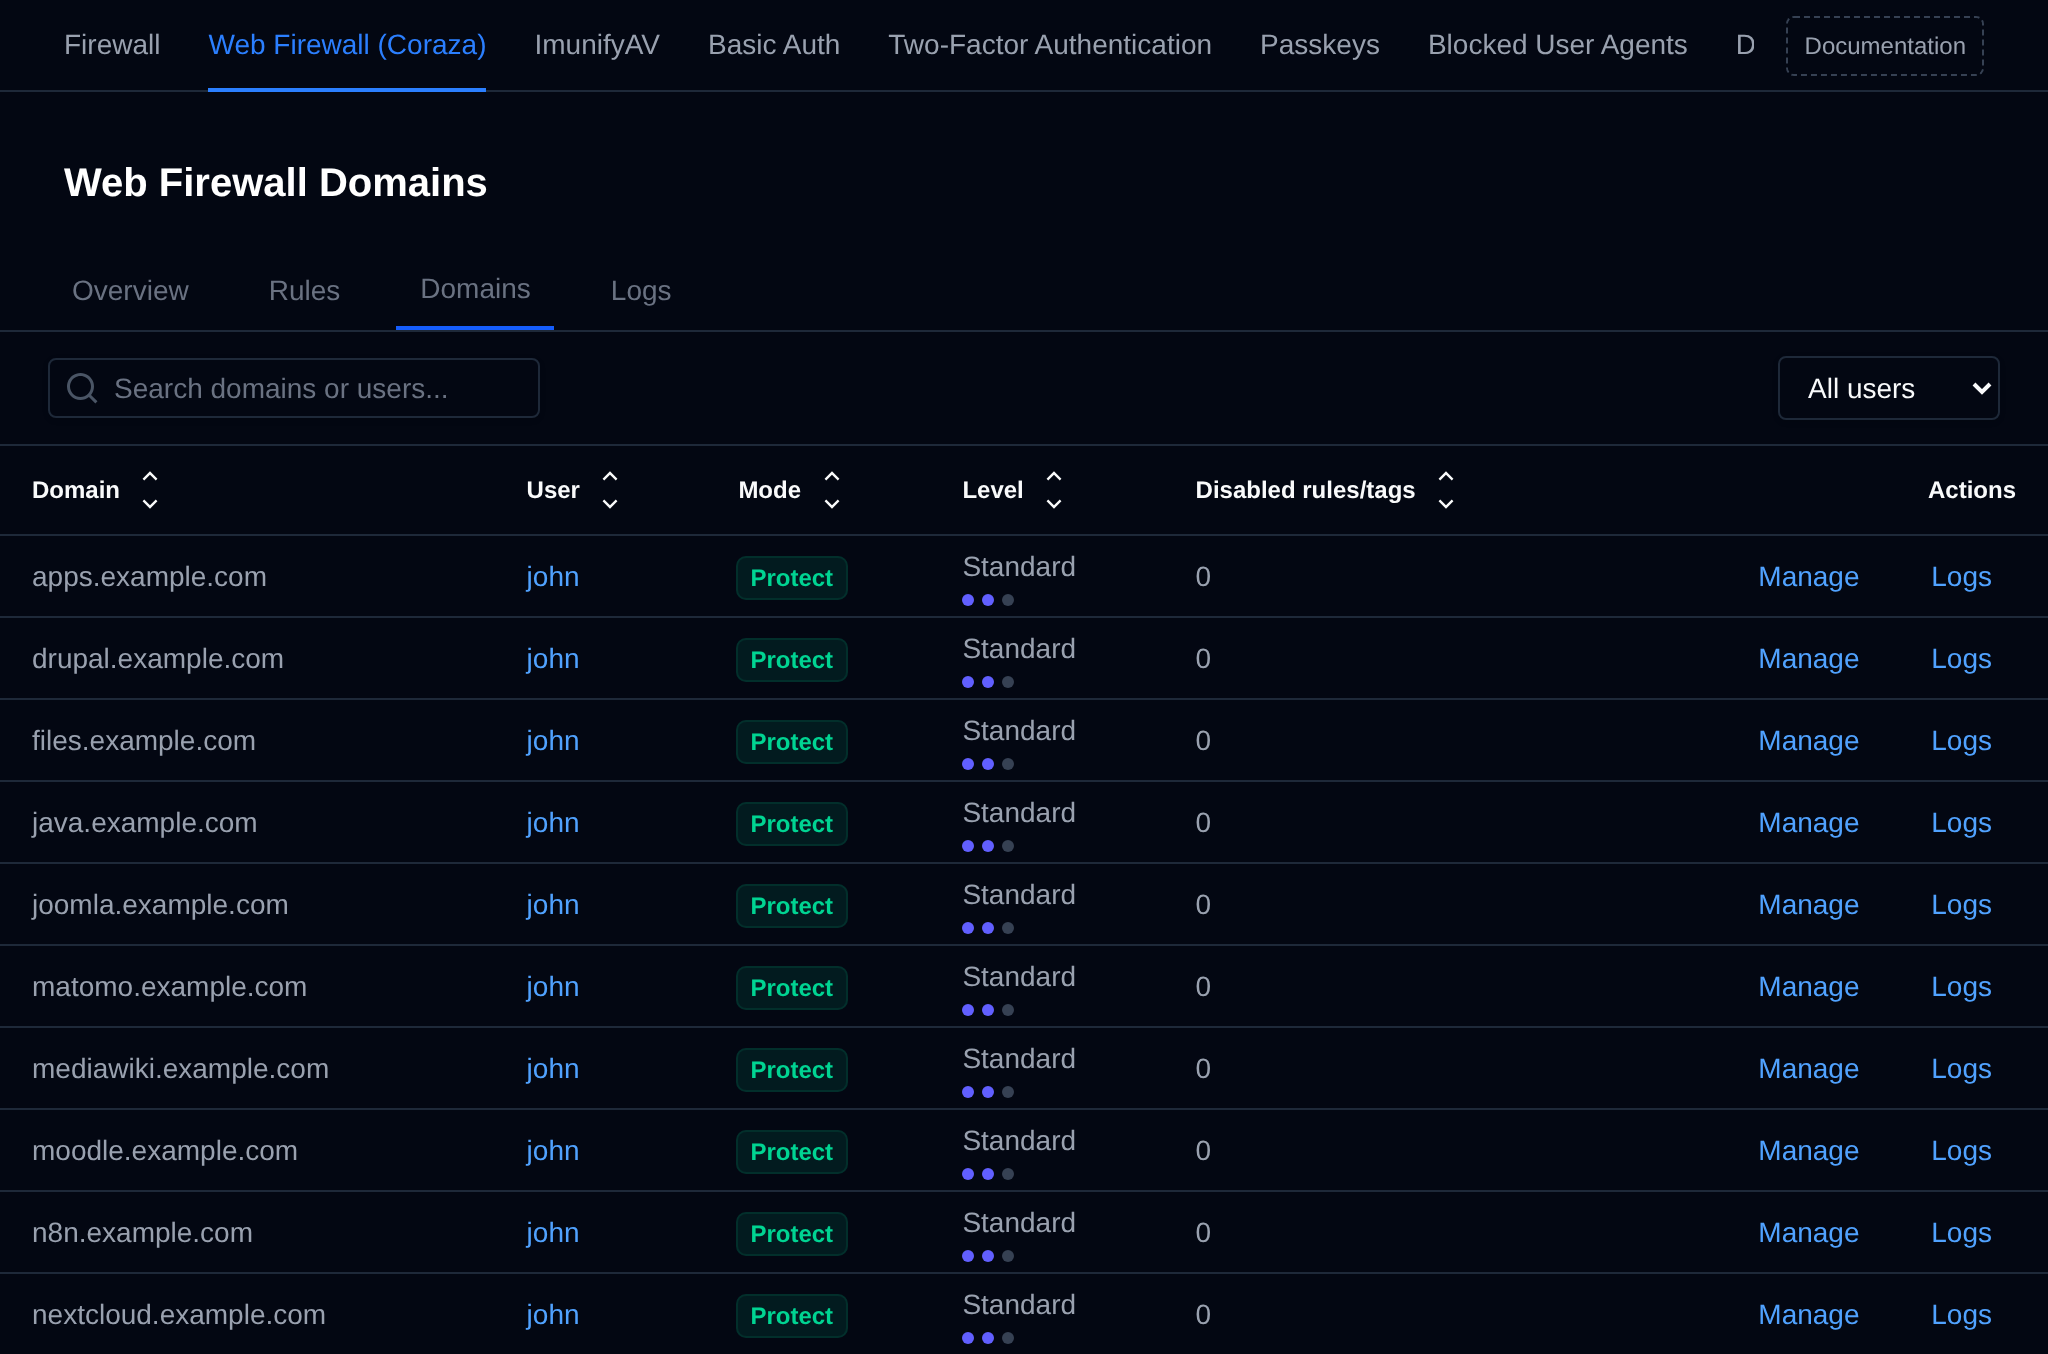The width and height of the screenshot is (2048, 1354).
Task: Select Web Firewall (Coraza) tab
Action: pyautogui.click(x=347, y=45)
